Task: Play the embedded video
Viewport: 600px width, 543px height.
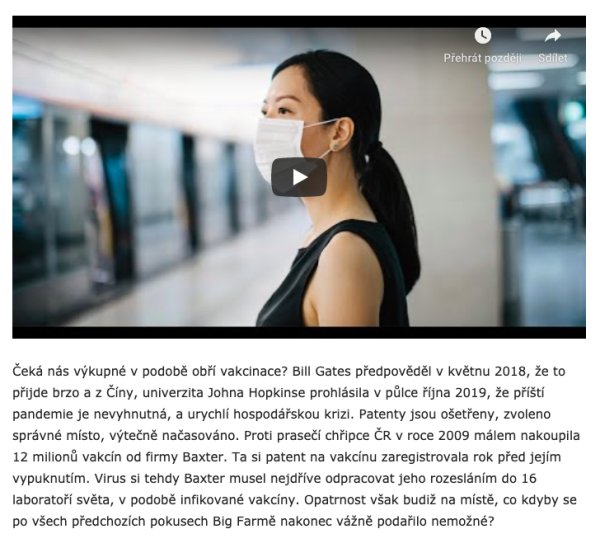Action: (x=299, y=177)
